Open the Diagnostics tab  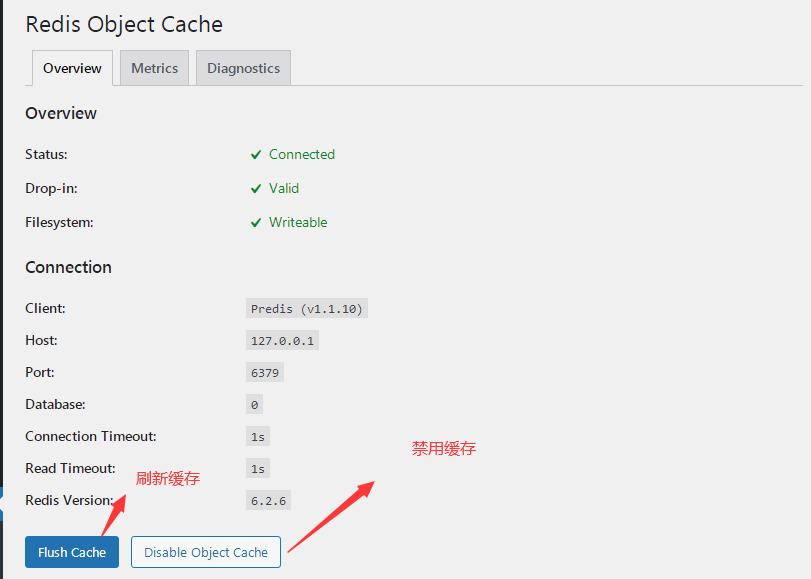coord(243,68)
